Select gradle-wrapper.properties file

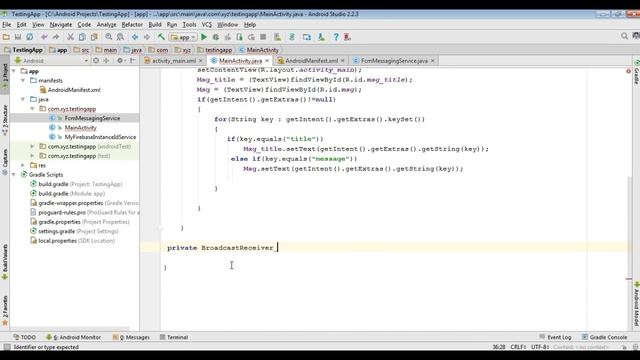pyautogui.click(x=85, y=203)
